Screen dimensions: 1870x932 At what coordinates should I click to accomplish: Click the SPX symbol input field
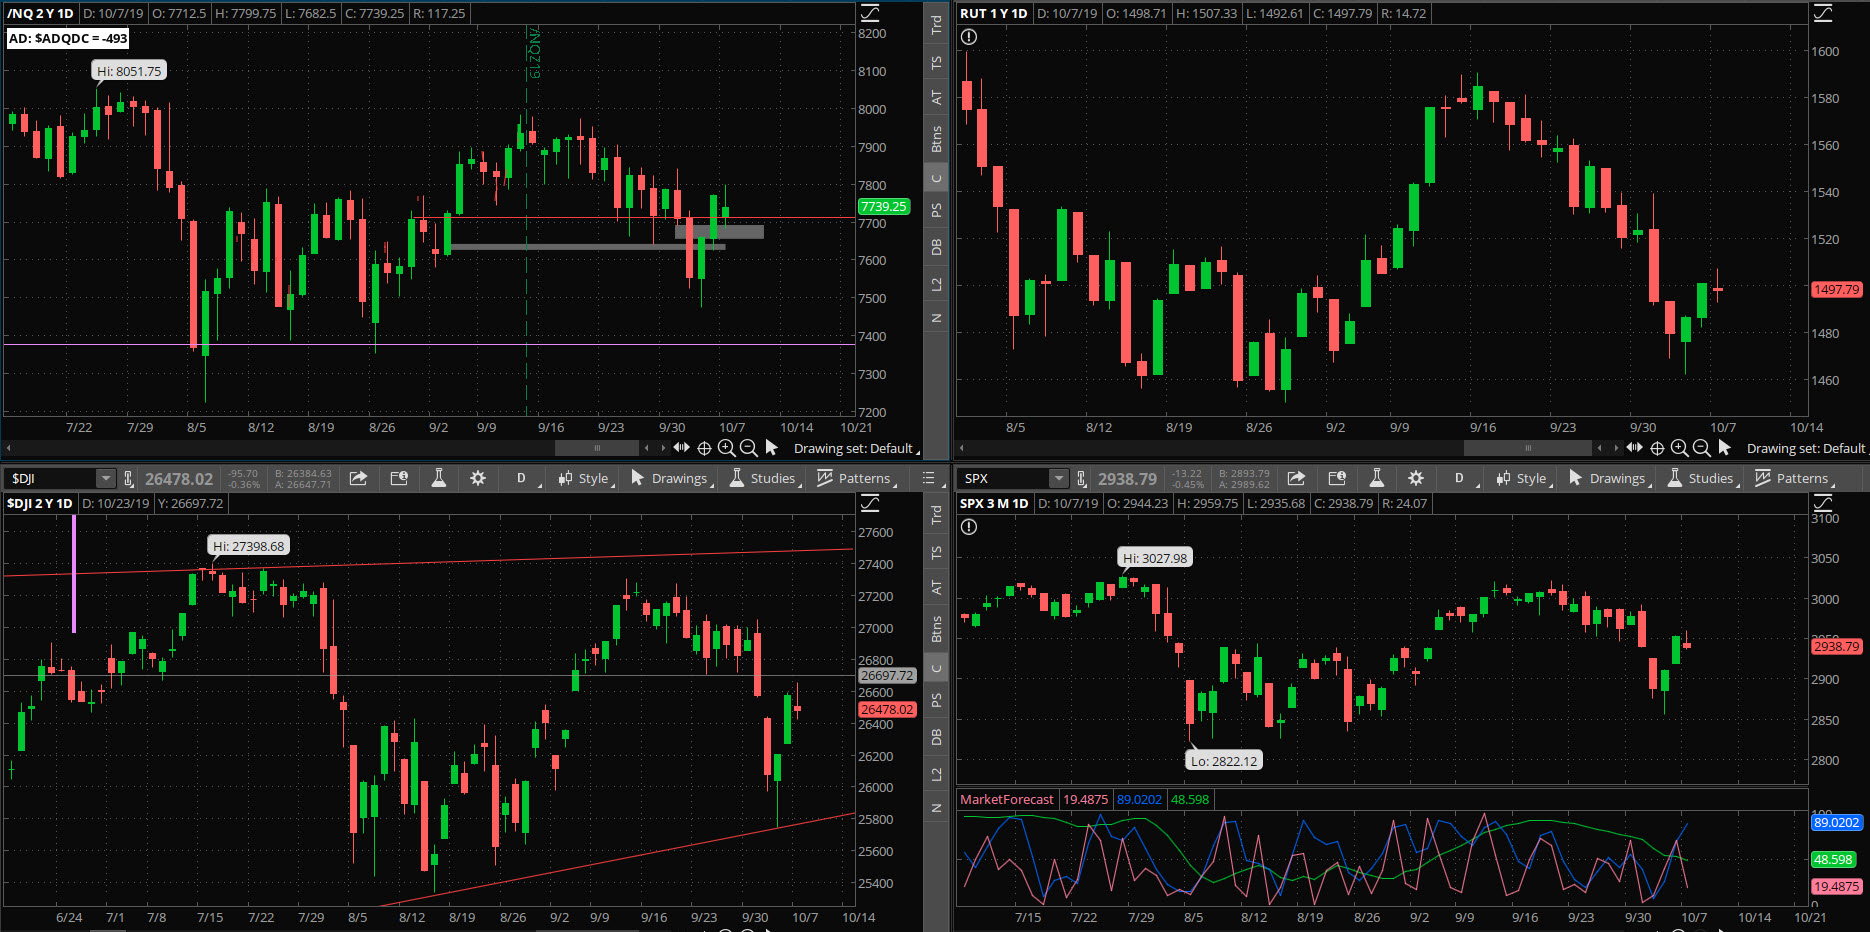coord(1004,478)
